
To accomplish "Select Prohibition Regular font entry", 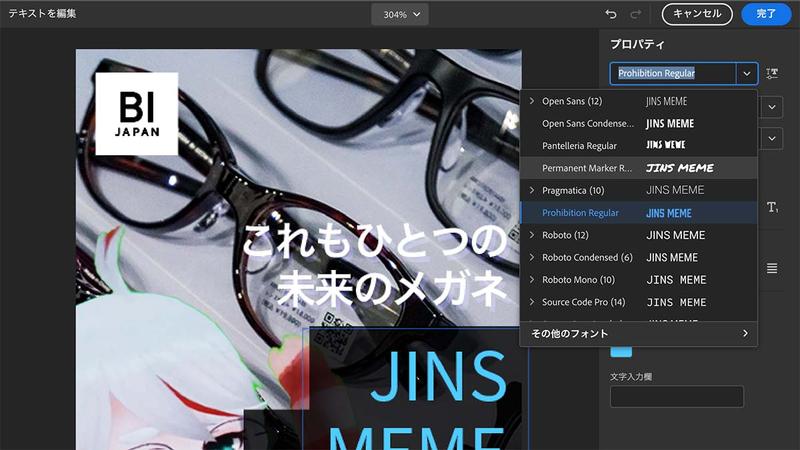I will [x=638, y=213].
